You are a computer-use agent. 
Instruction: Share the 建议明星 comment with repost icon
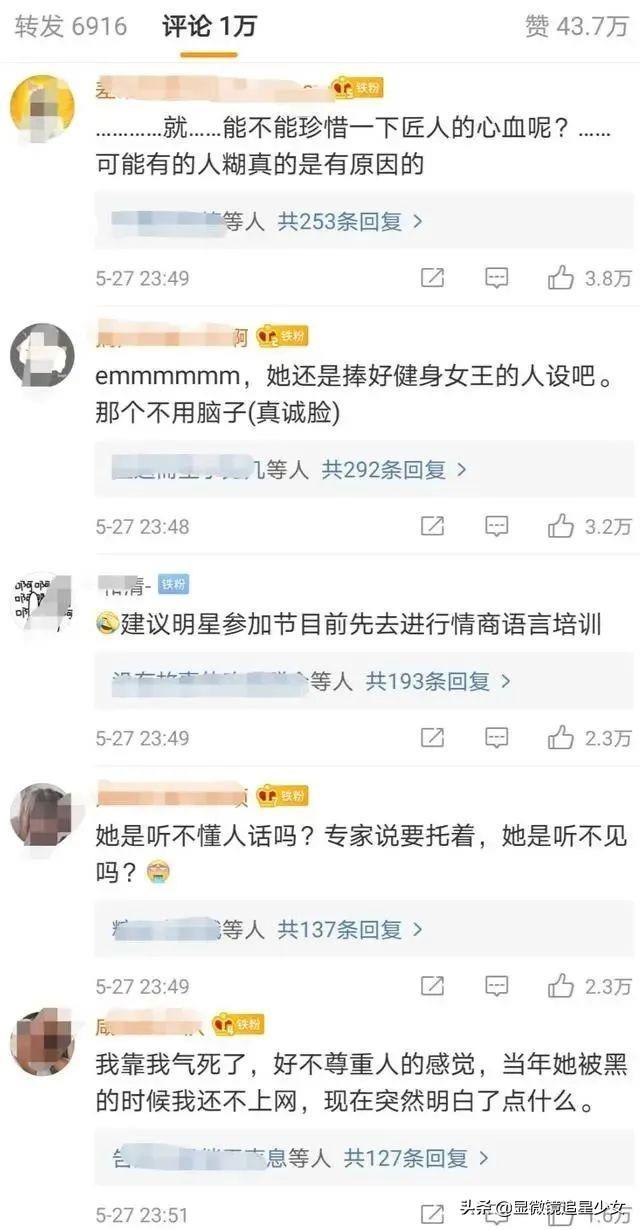point(432,738)
